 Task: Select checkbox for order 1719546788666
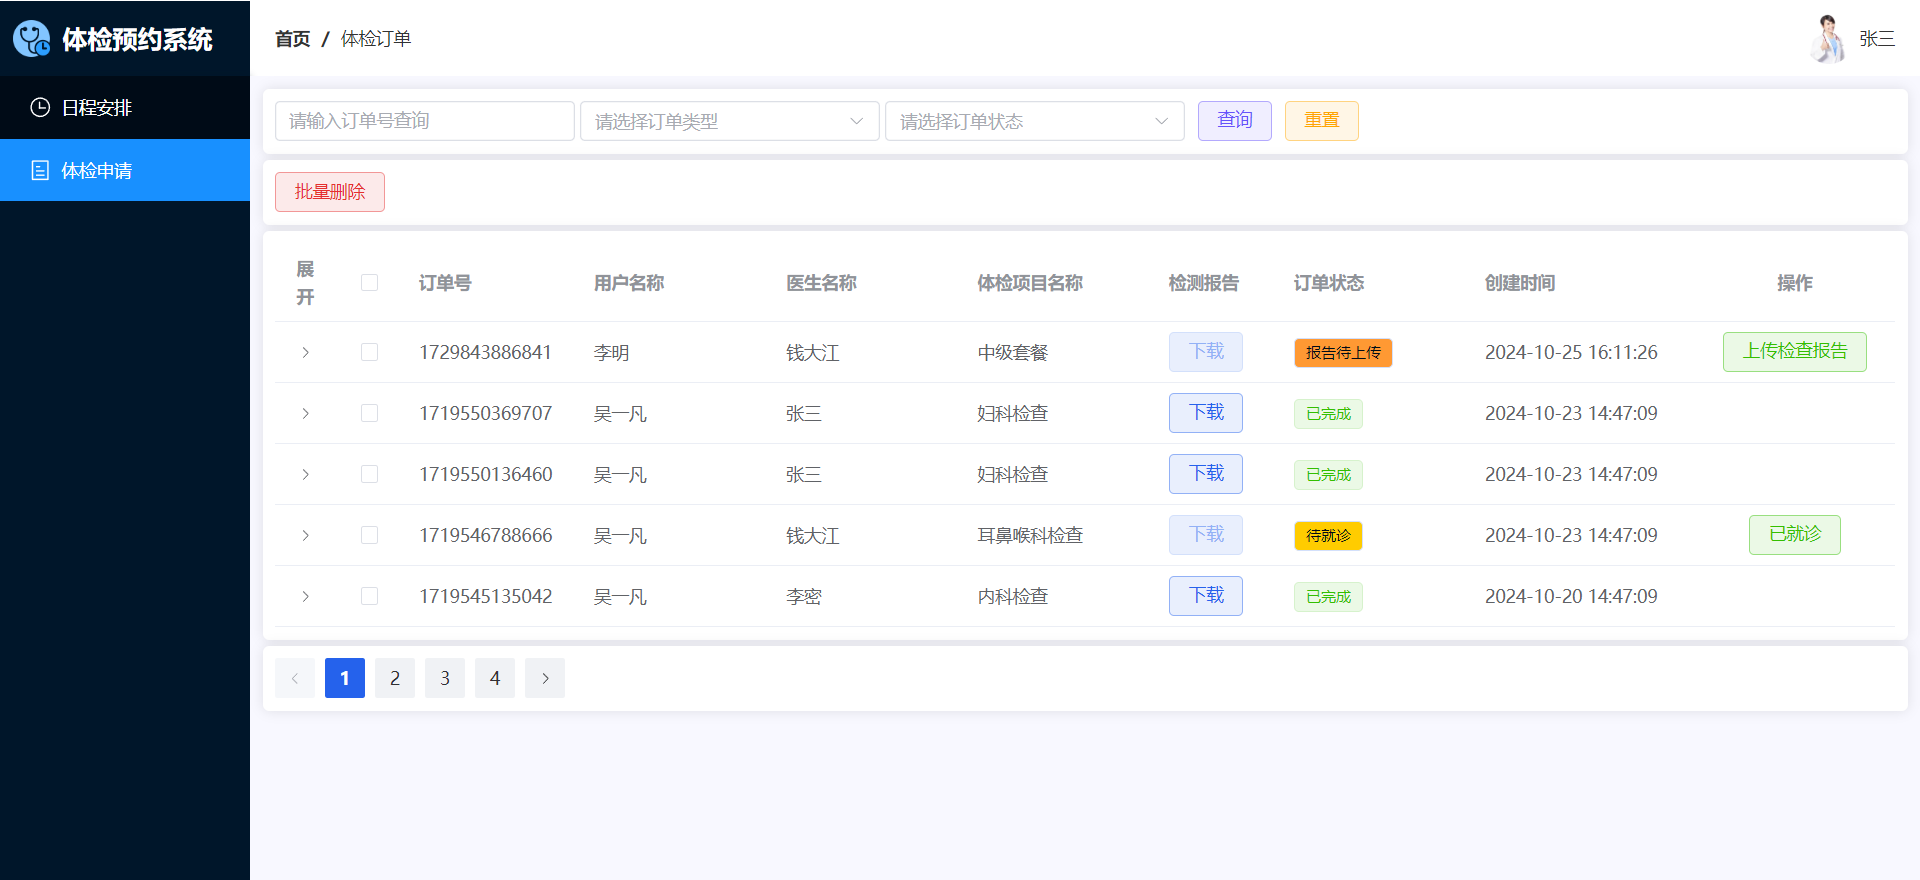tap(369, 535)
